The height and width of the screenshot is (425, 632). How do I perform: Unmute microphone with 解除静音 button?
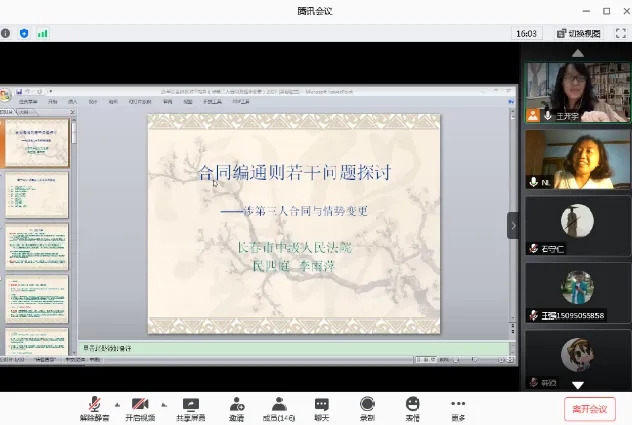click(95, 407)
